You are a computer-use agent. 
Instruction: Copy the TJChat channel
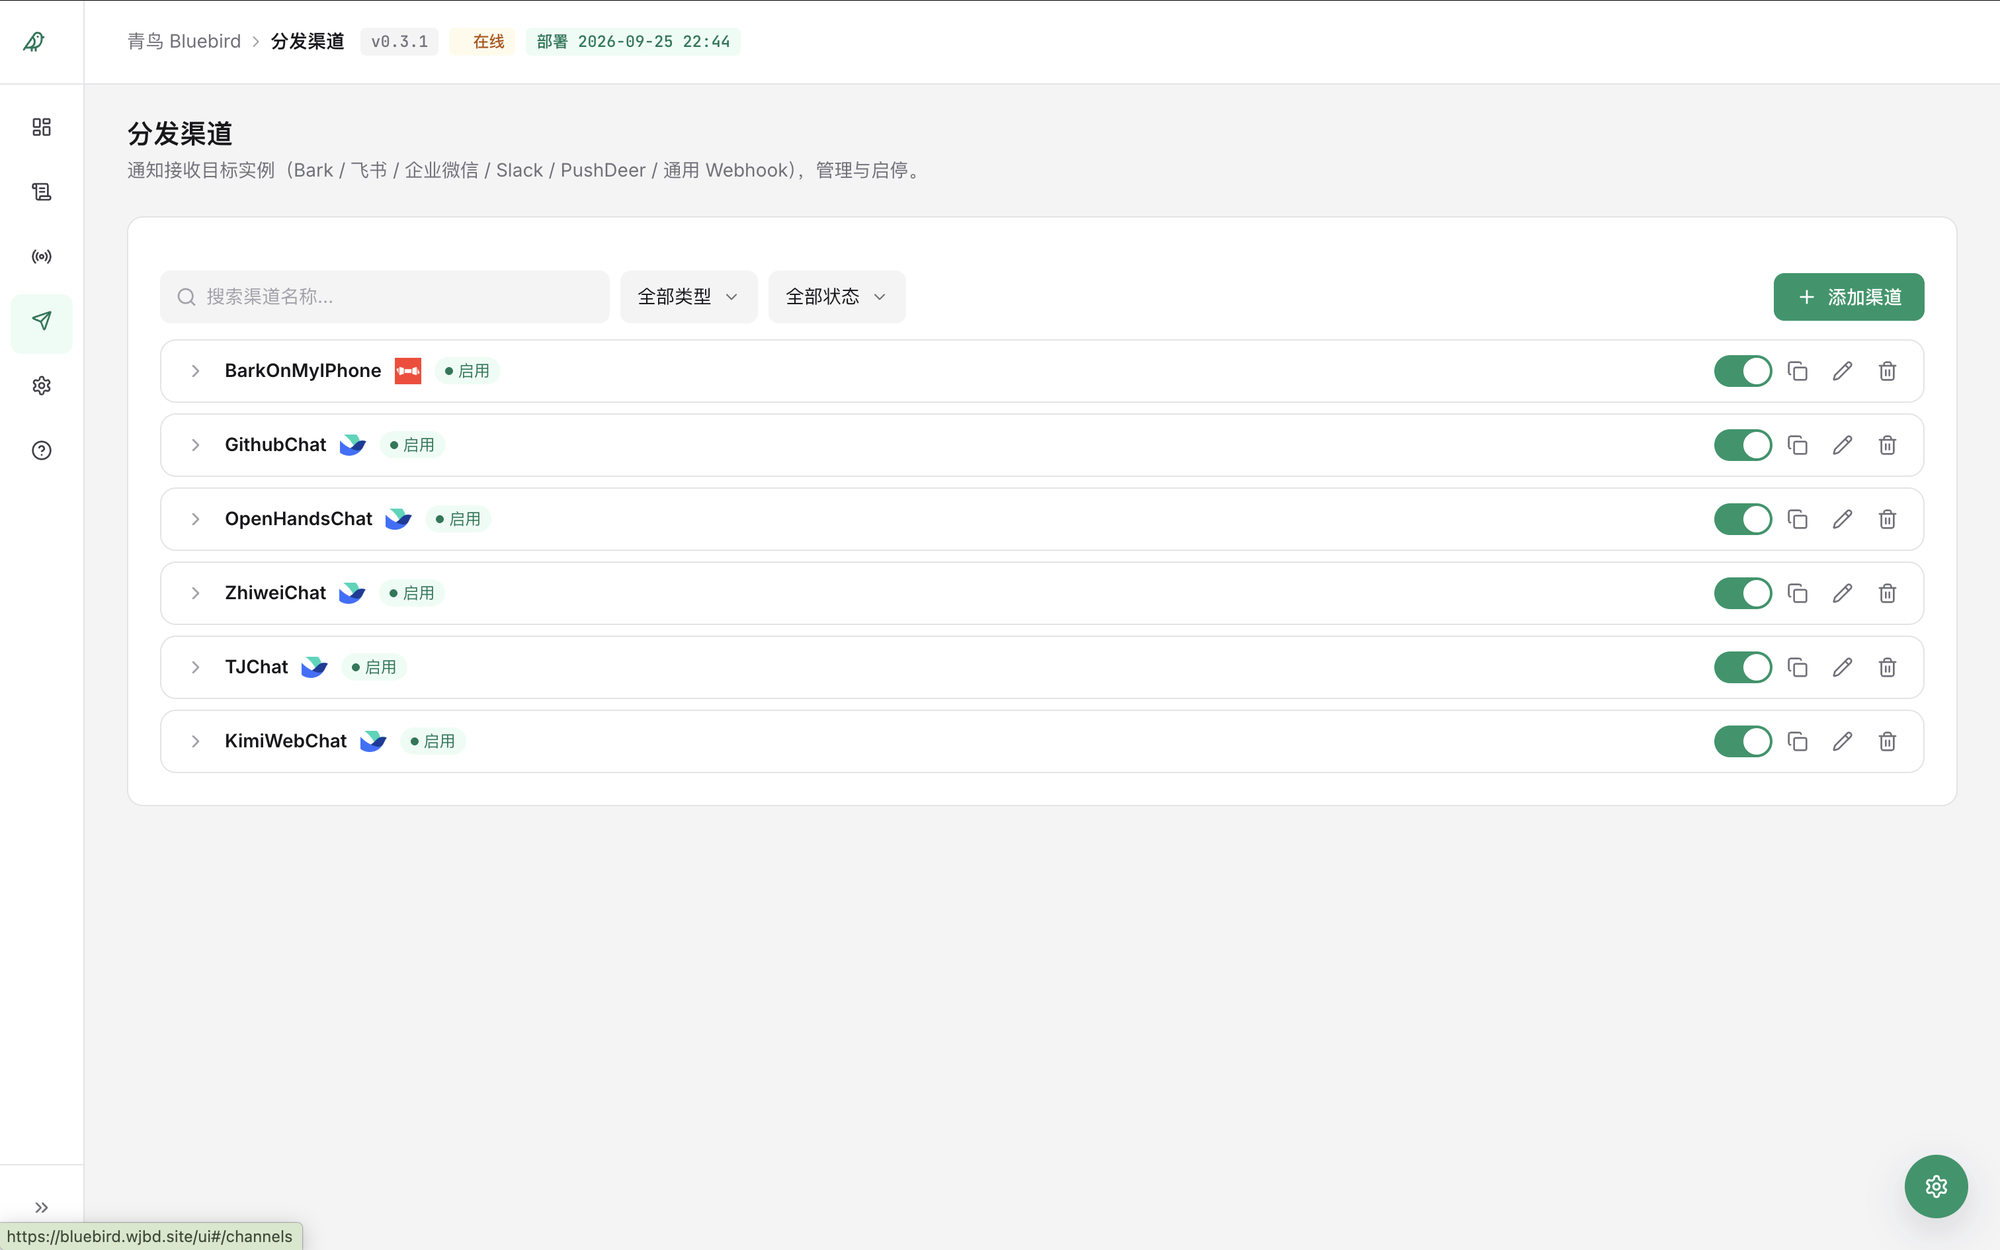point(1797,667)
